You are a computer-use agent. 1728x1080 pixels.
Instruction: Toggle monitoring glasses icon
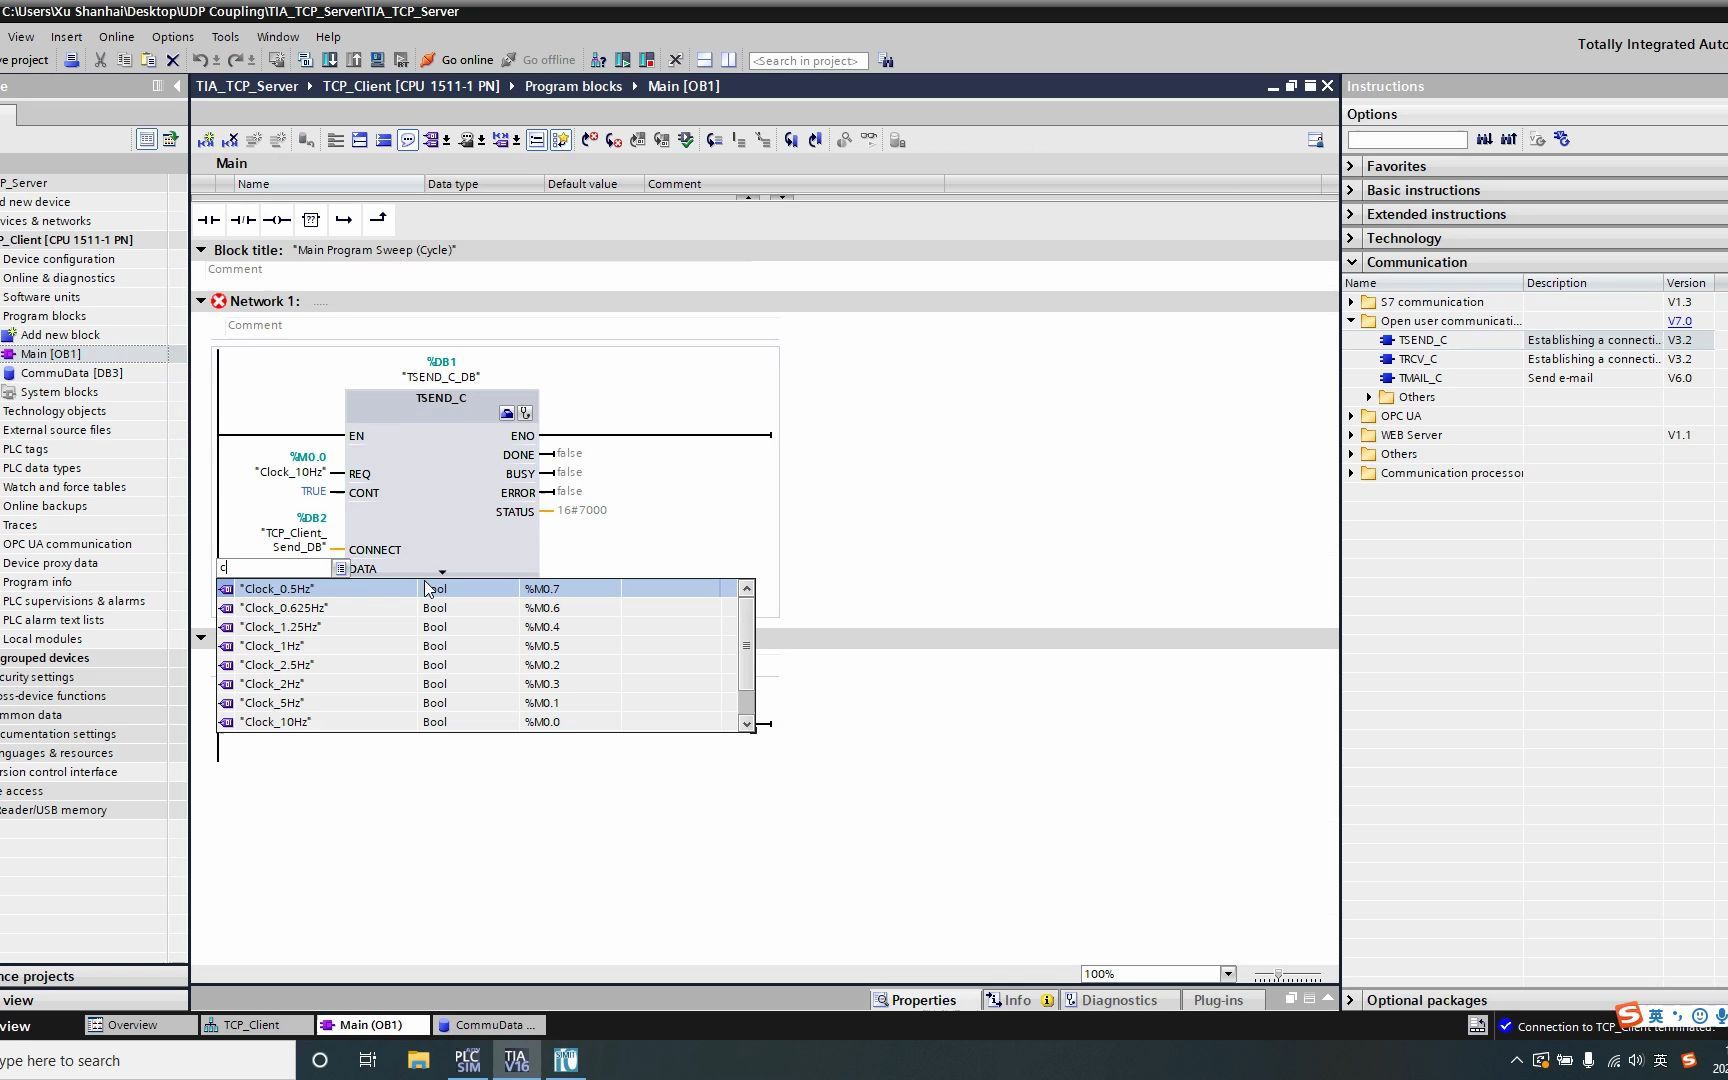[869, 140]
